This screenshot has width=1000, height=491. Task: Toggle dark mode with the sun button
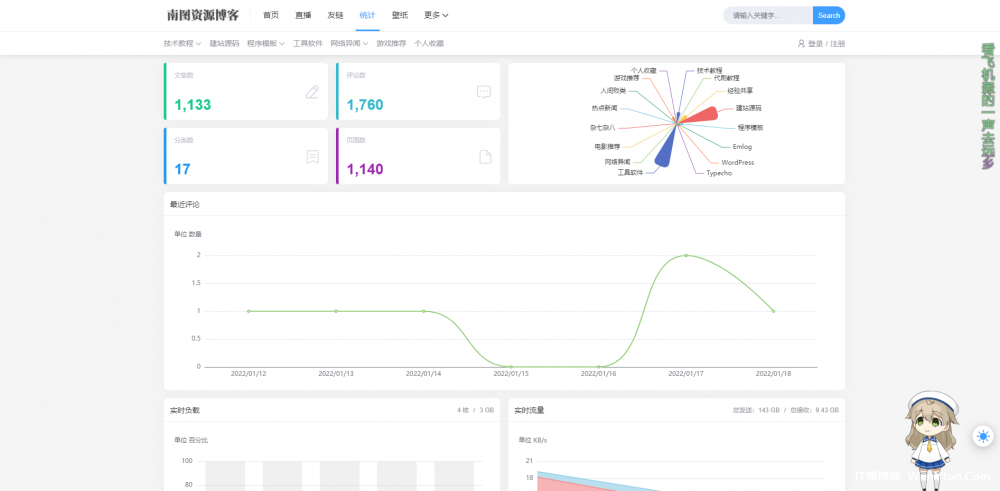pyautogui.click(x=983, y=436)
